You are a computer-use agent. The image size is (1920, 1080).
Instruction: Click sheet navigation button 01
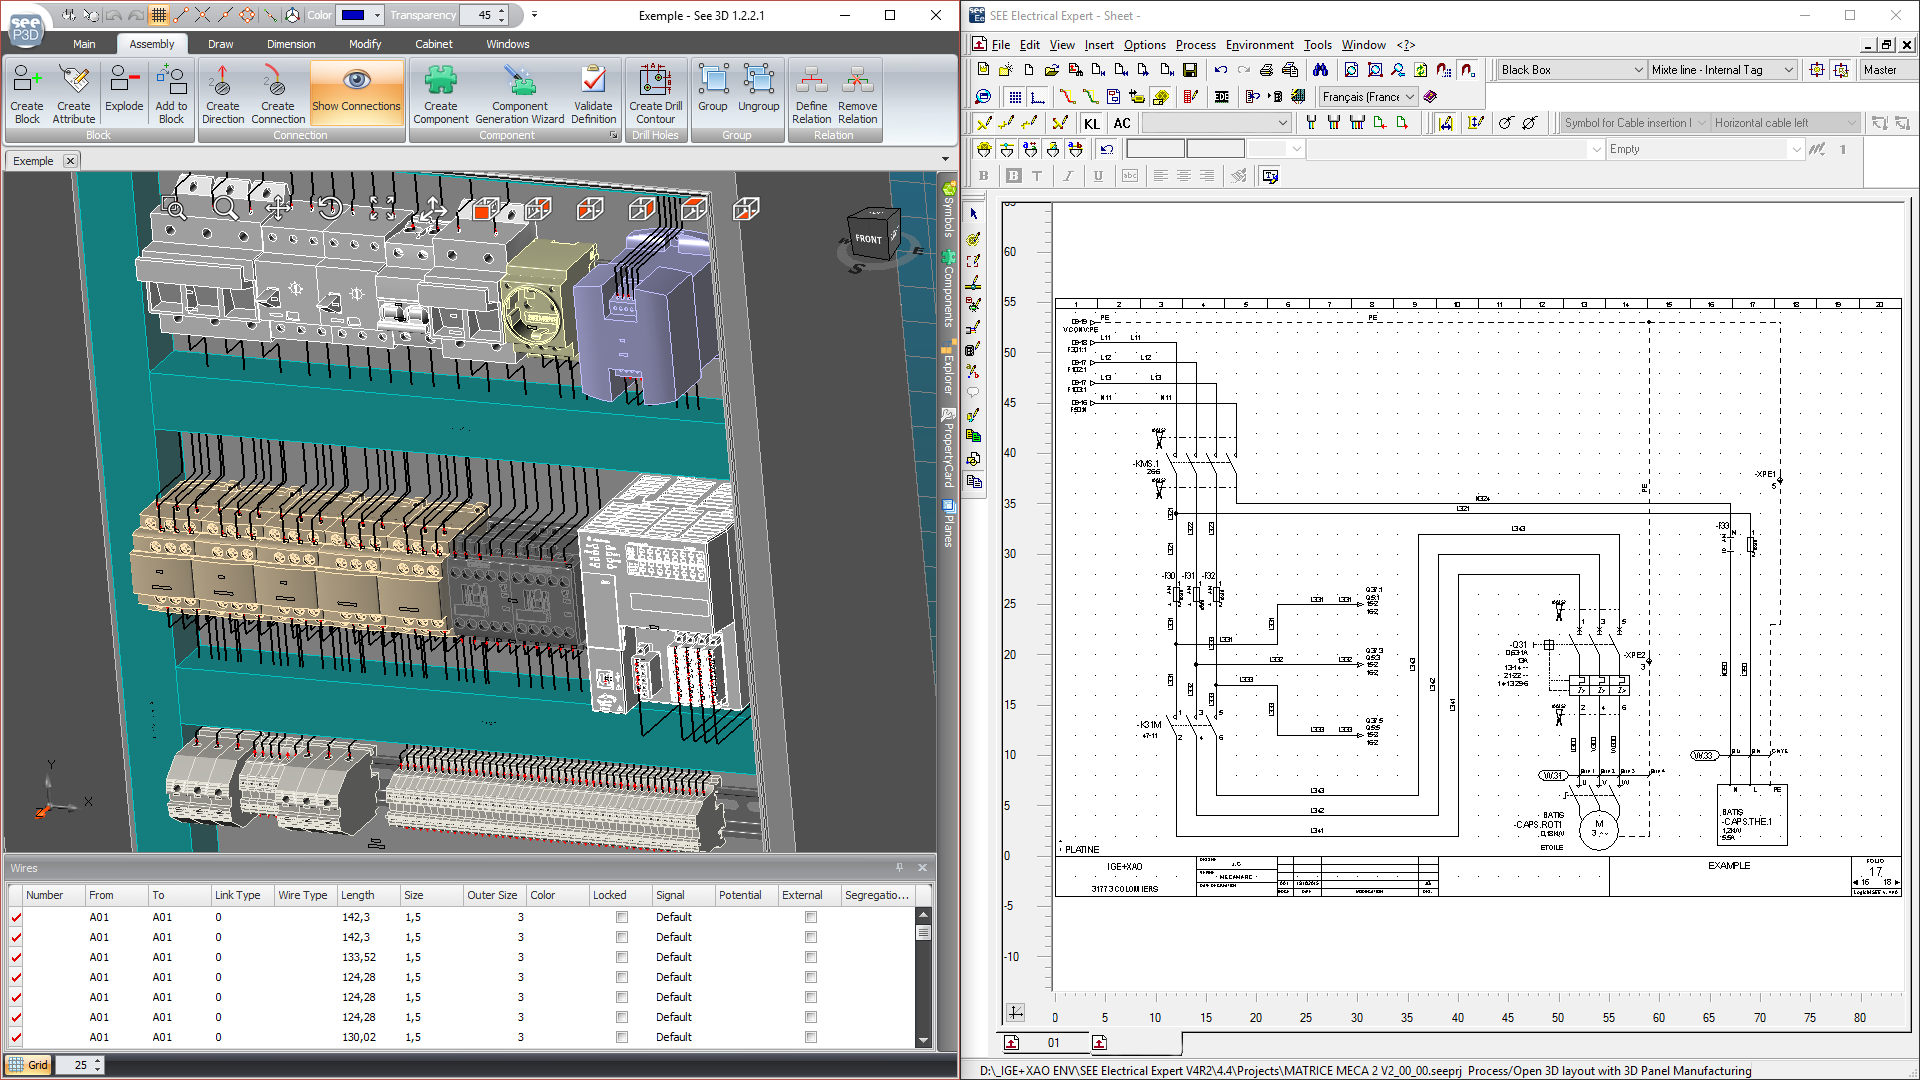pyautogui.click(x=1056, y=1042)
